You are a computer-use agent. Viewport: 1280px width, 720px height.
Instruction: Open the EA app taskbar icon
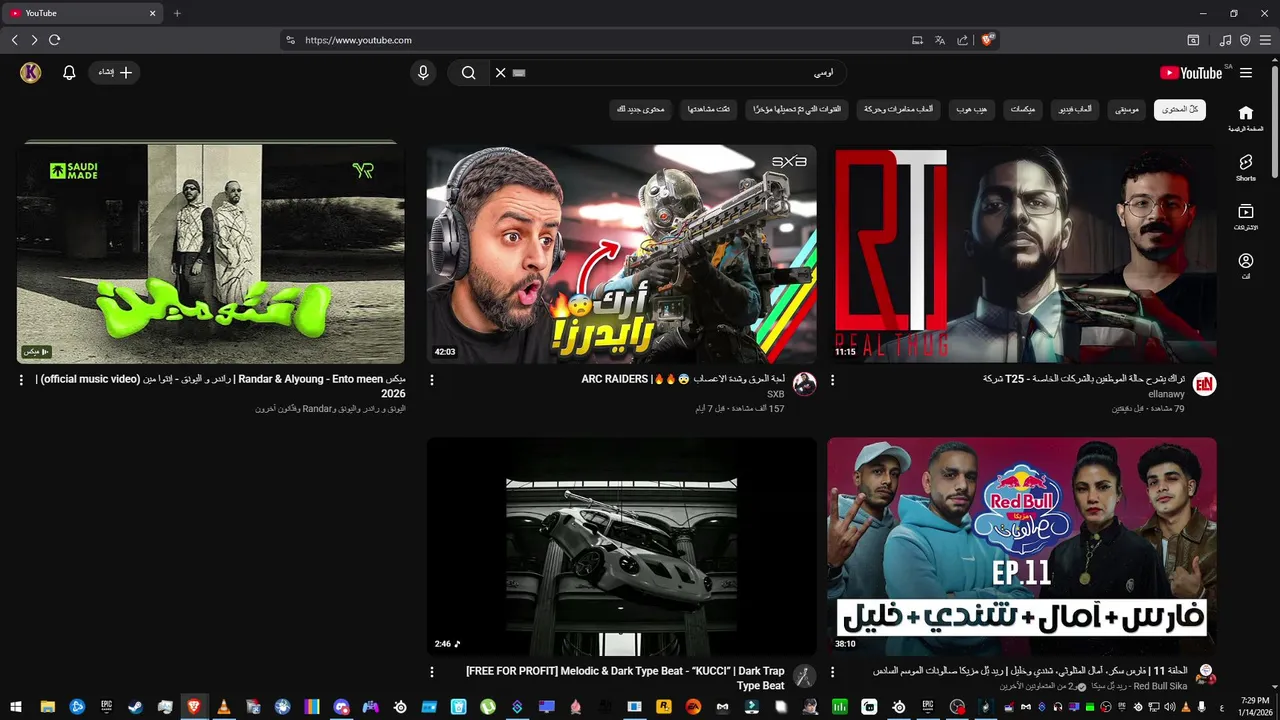pyautogui.click(x=692, y=707)
